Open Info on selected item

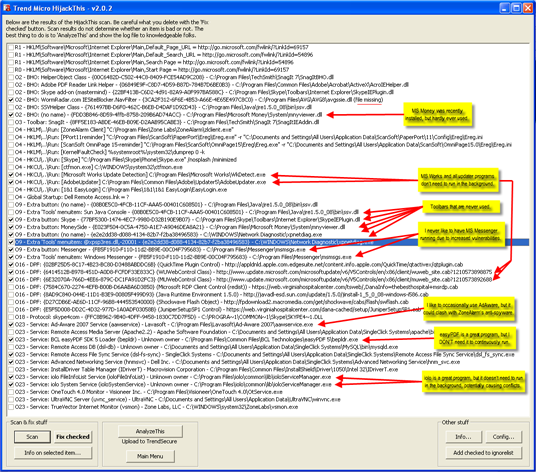[x=53, y=453]
